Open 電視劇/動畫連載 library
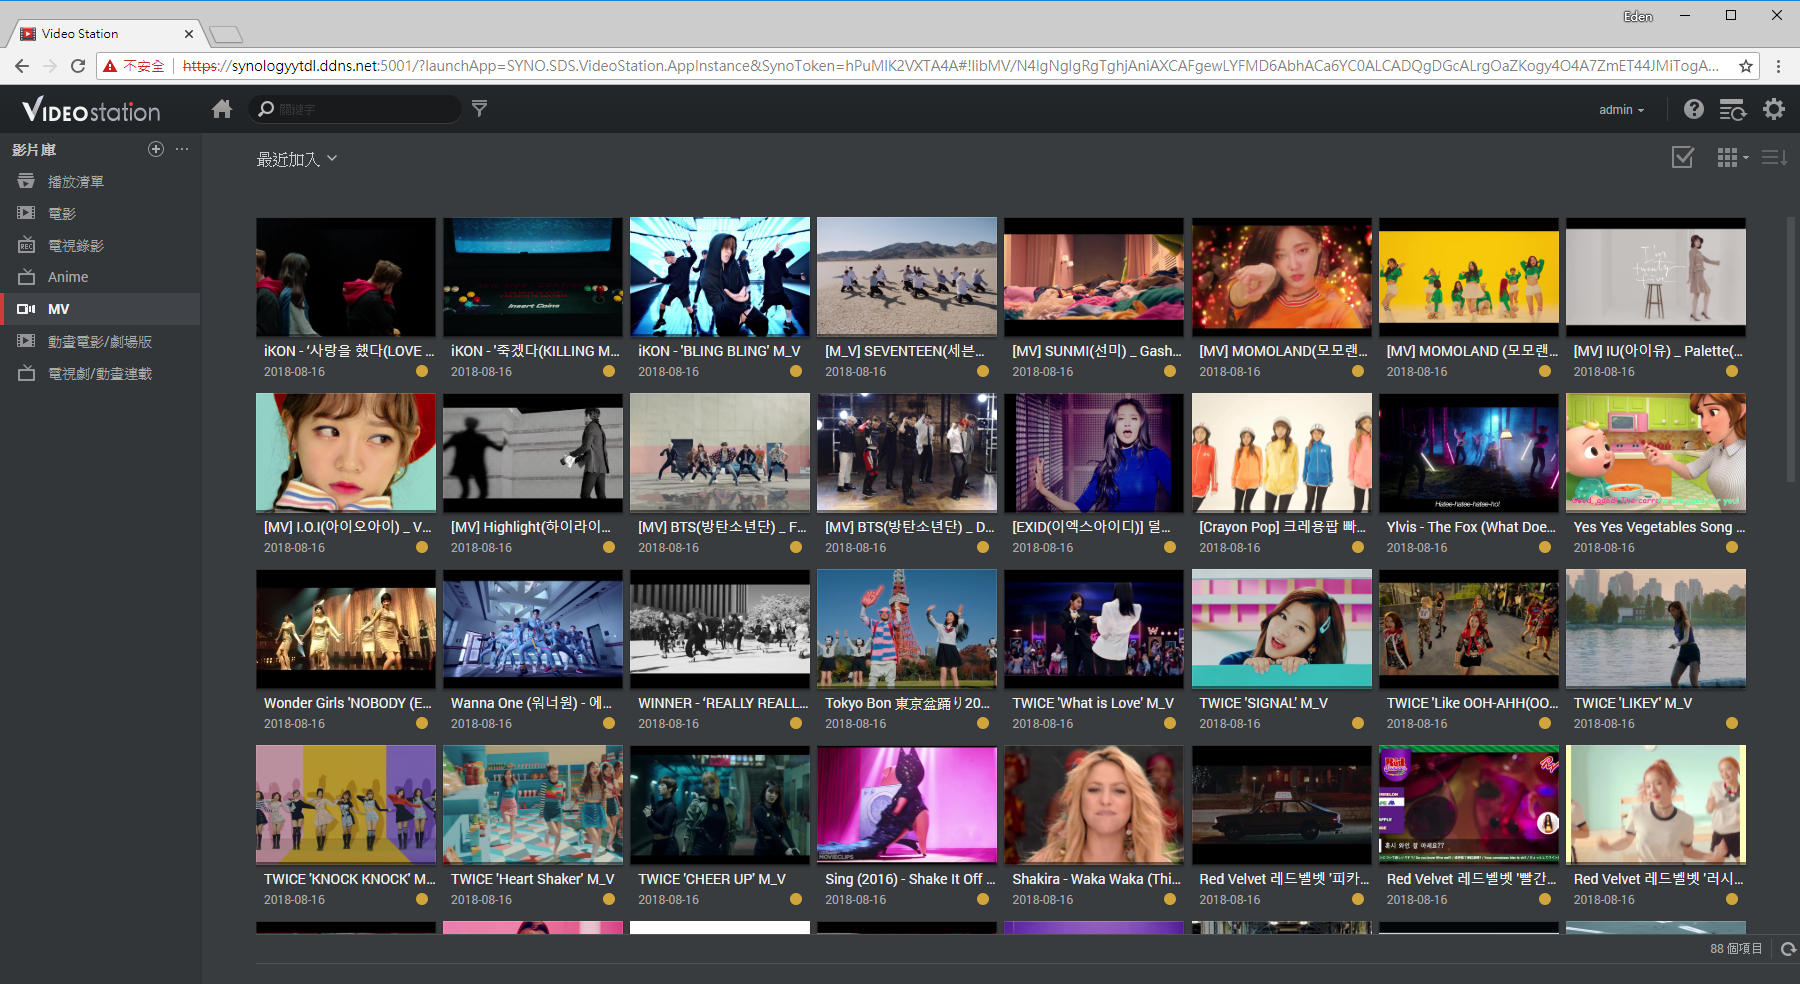 click(x=100, y=373)
